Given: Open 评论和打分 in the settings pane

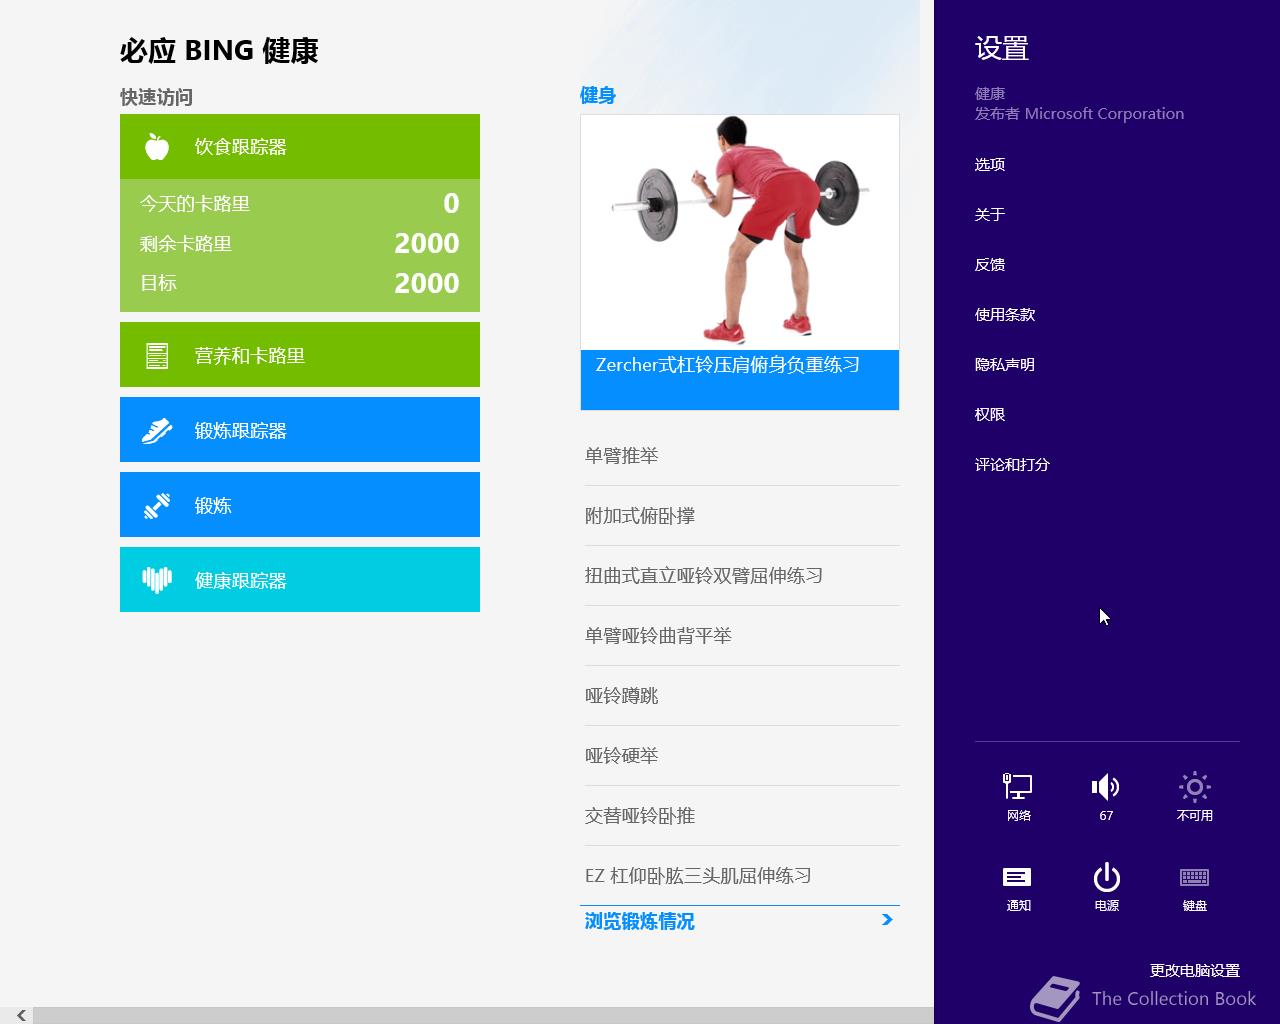Looking at the screenshot, I should [x=1012, y=465].
